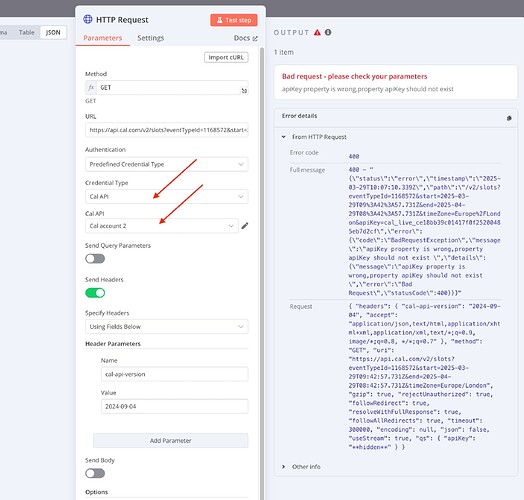
Task: Switch to the Parameters tab
Action: (103, 38)
